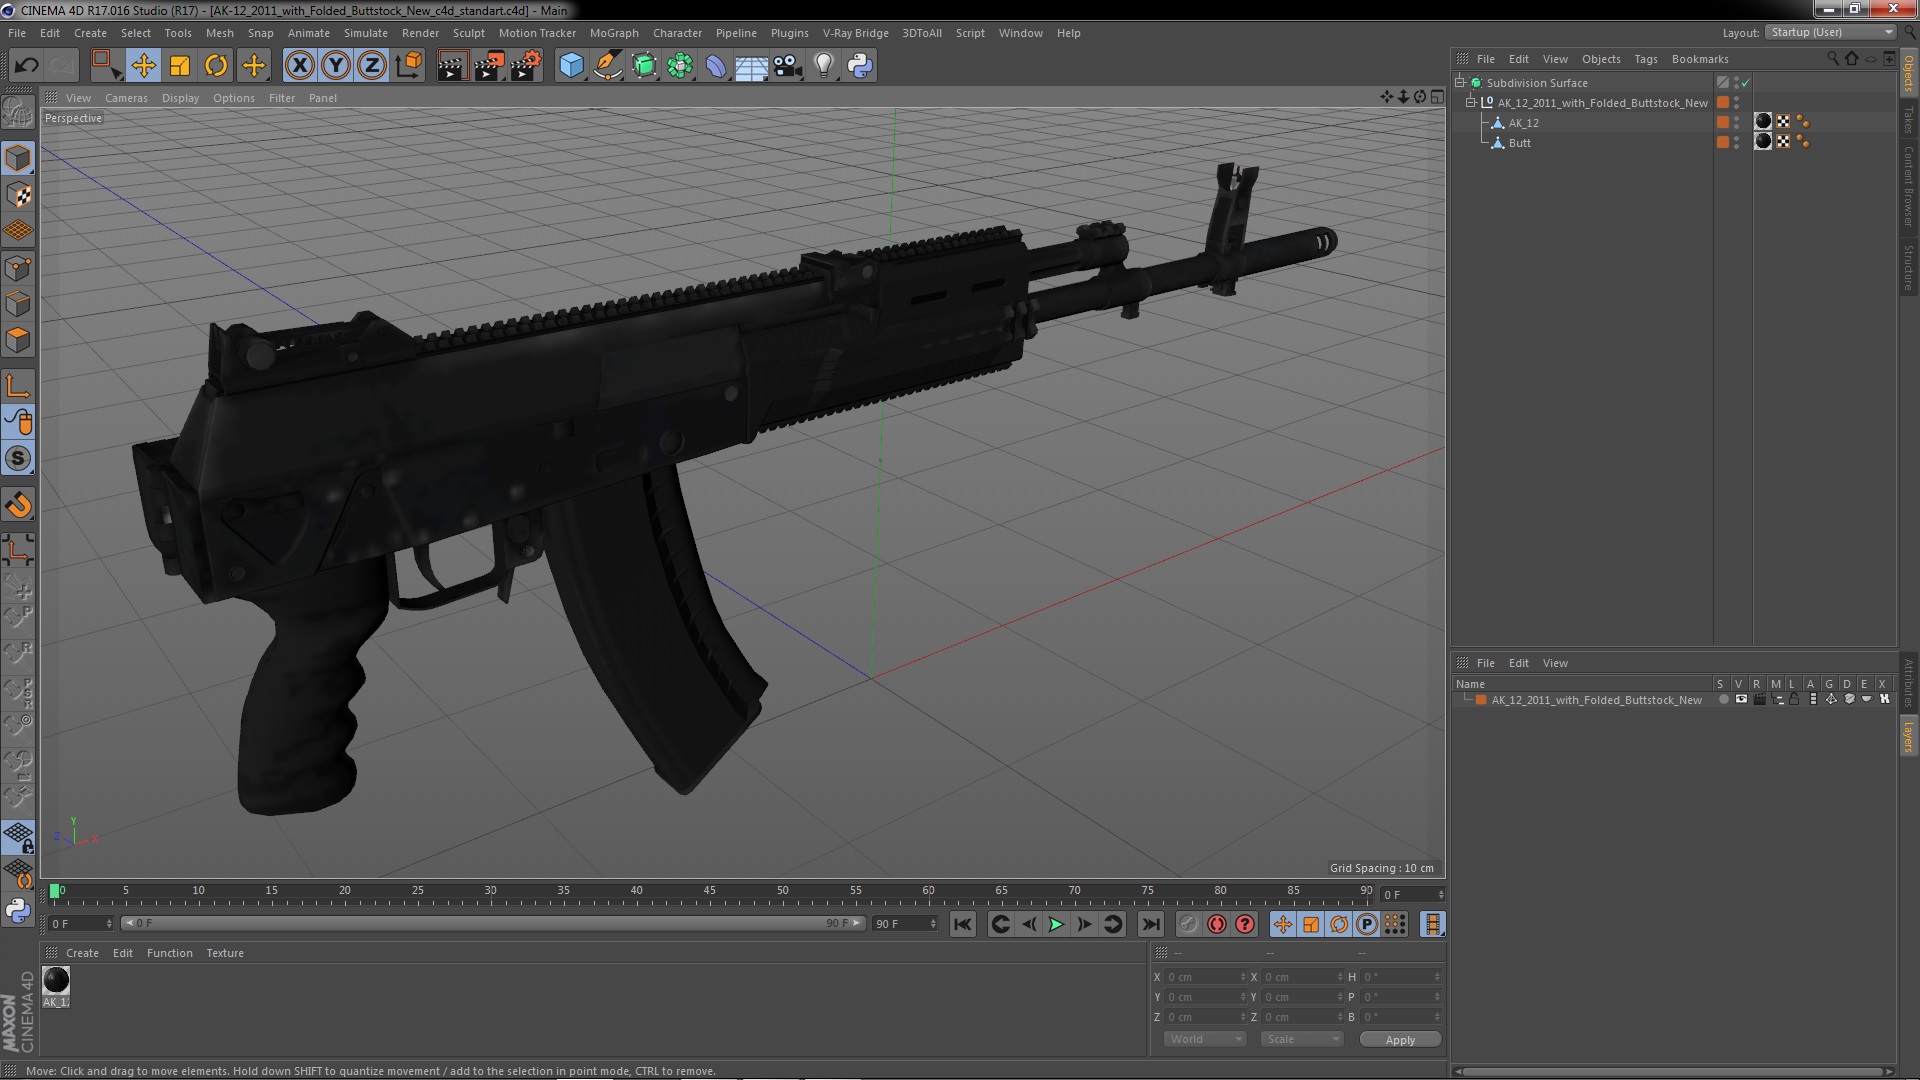
Task: Open the Scale mode dropdown
Action: 1301,1039
